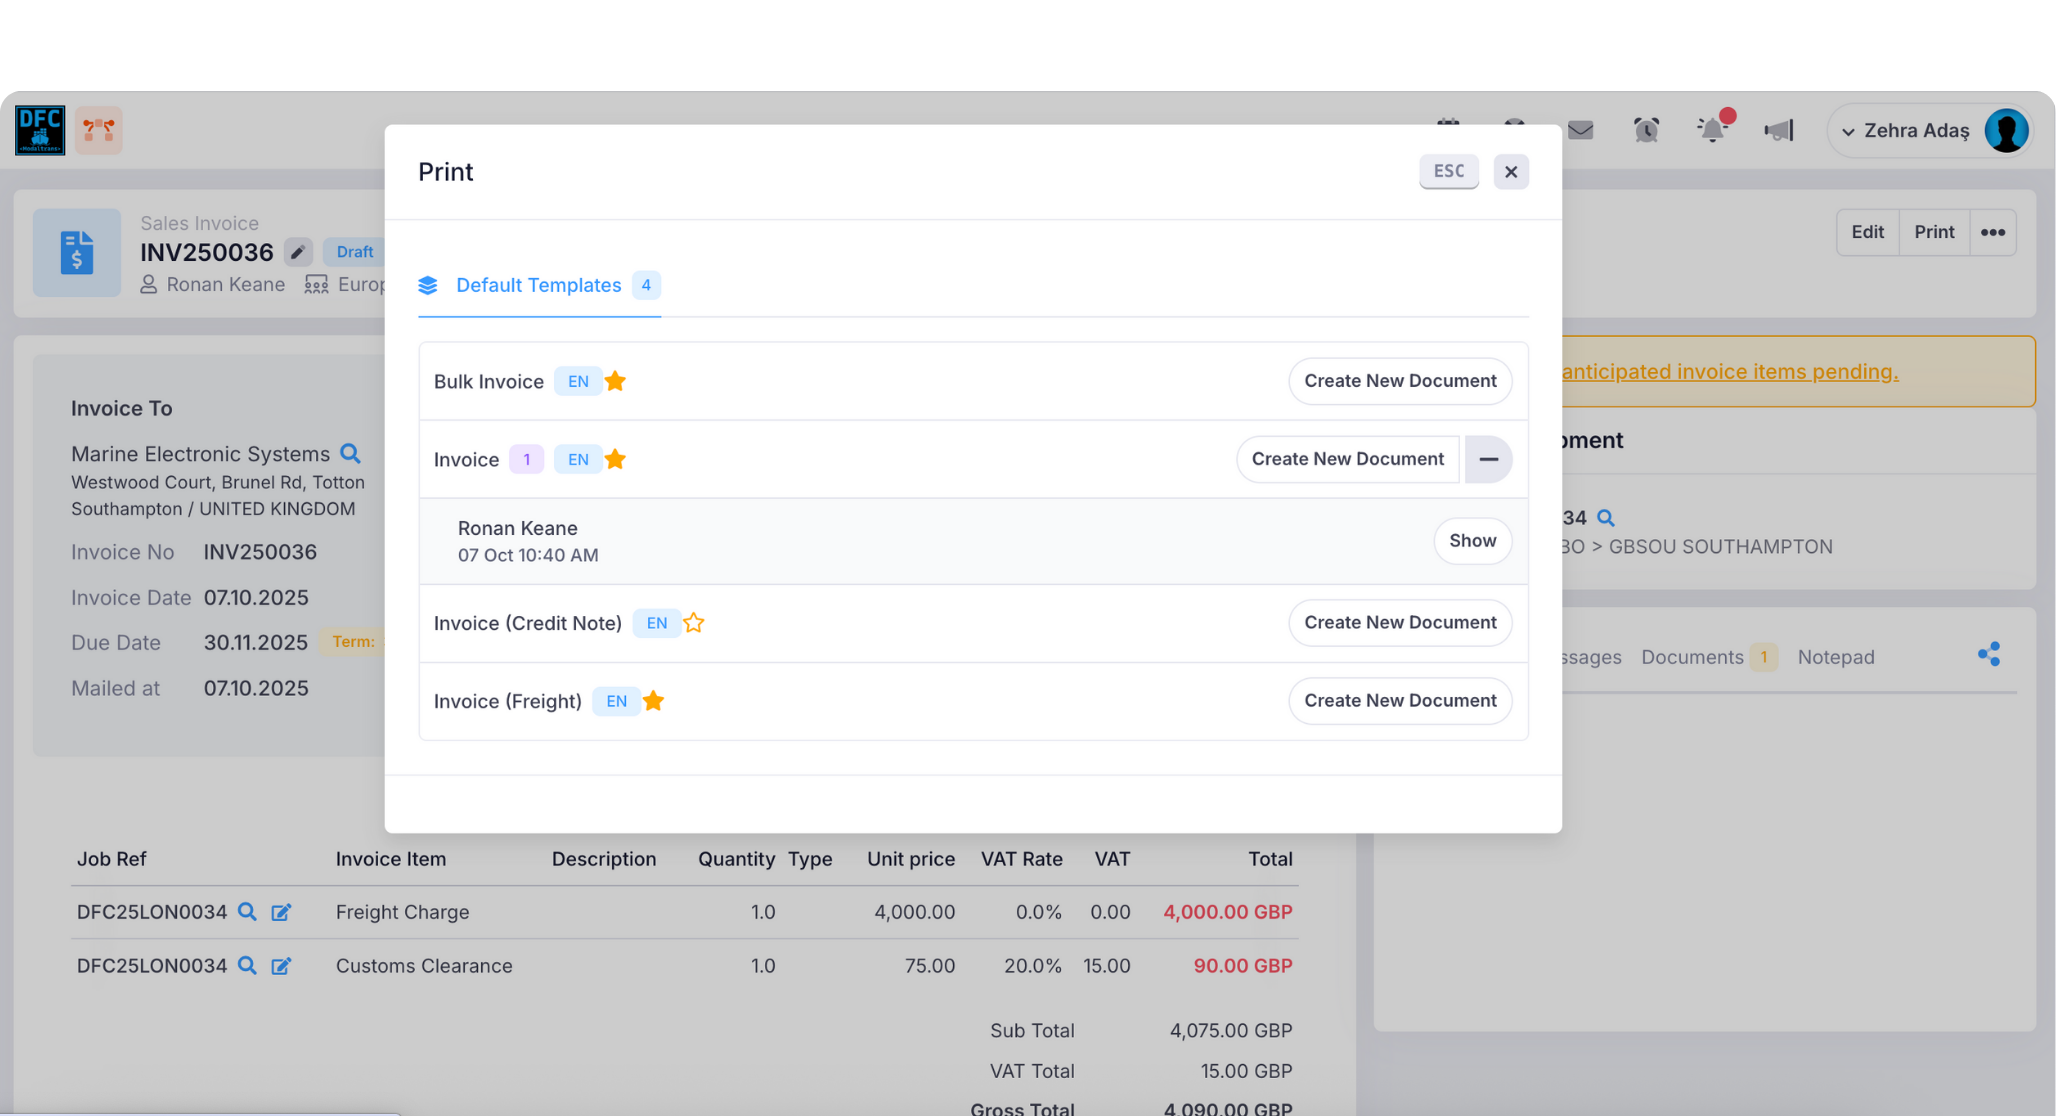Viewport: 2056px width, 1116px height.
Task: Open the three-dots more actions menu
Action: [x=1992, y=232]
